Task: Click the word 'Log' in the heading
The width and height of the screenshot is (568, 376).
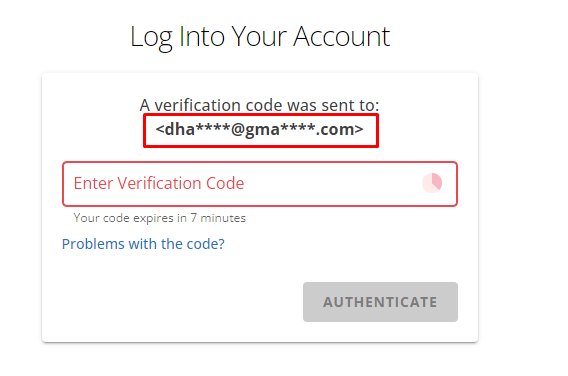Action: tap(151, 38)
